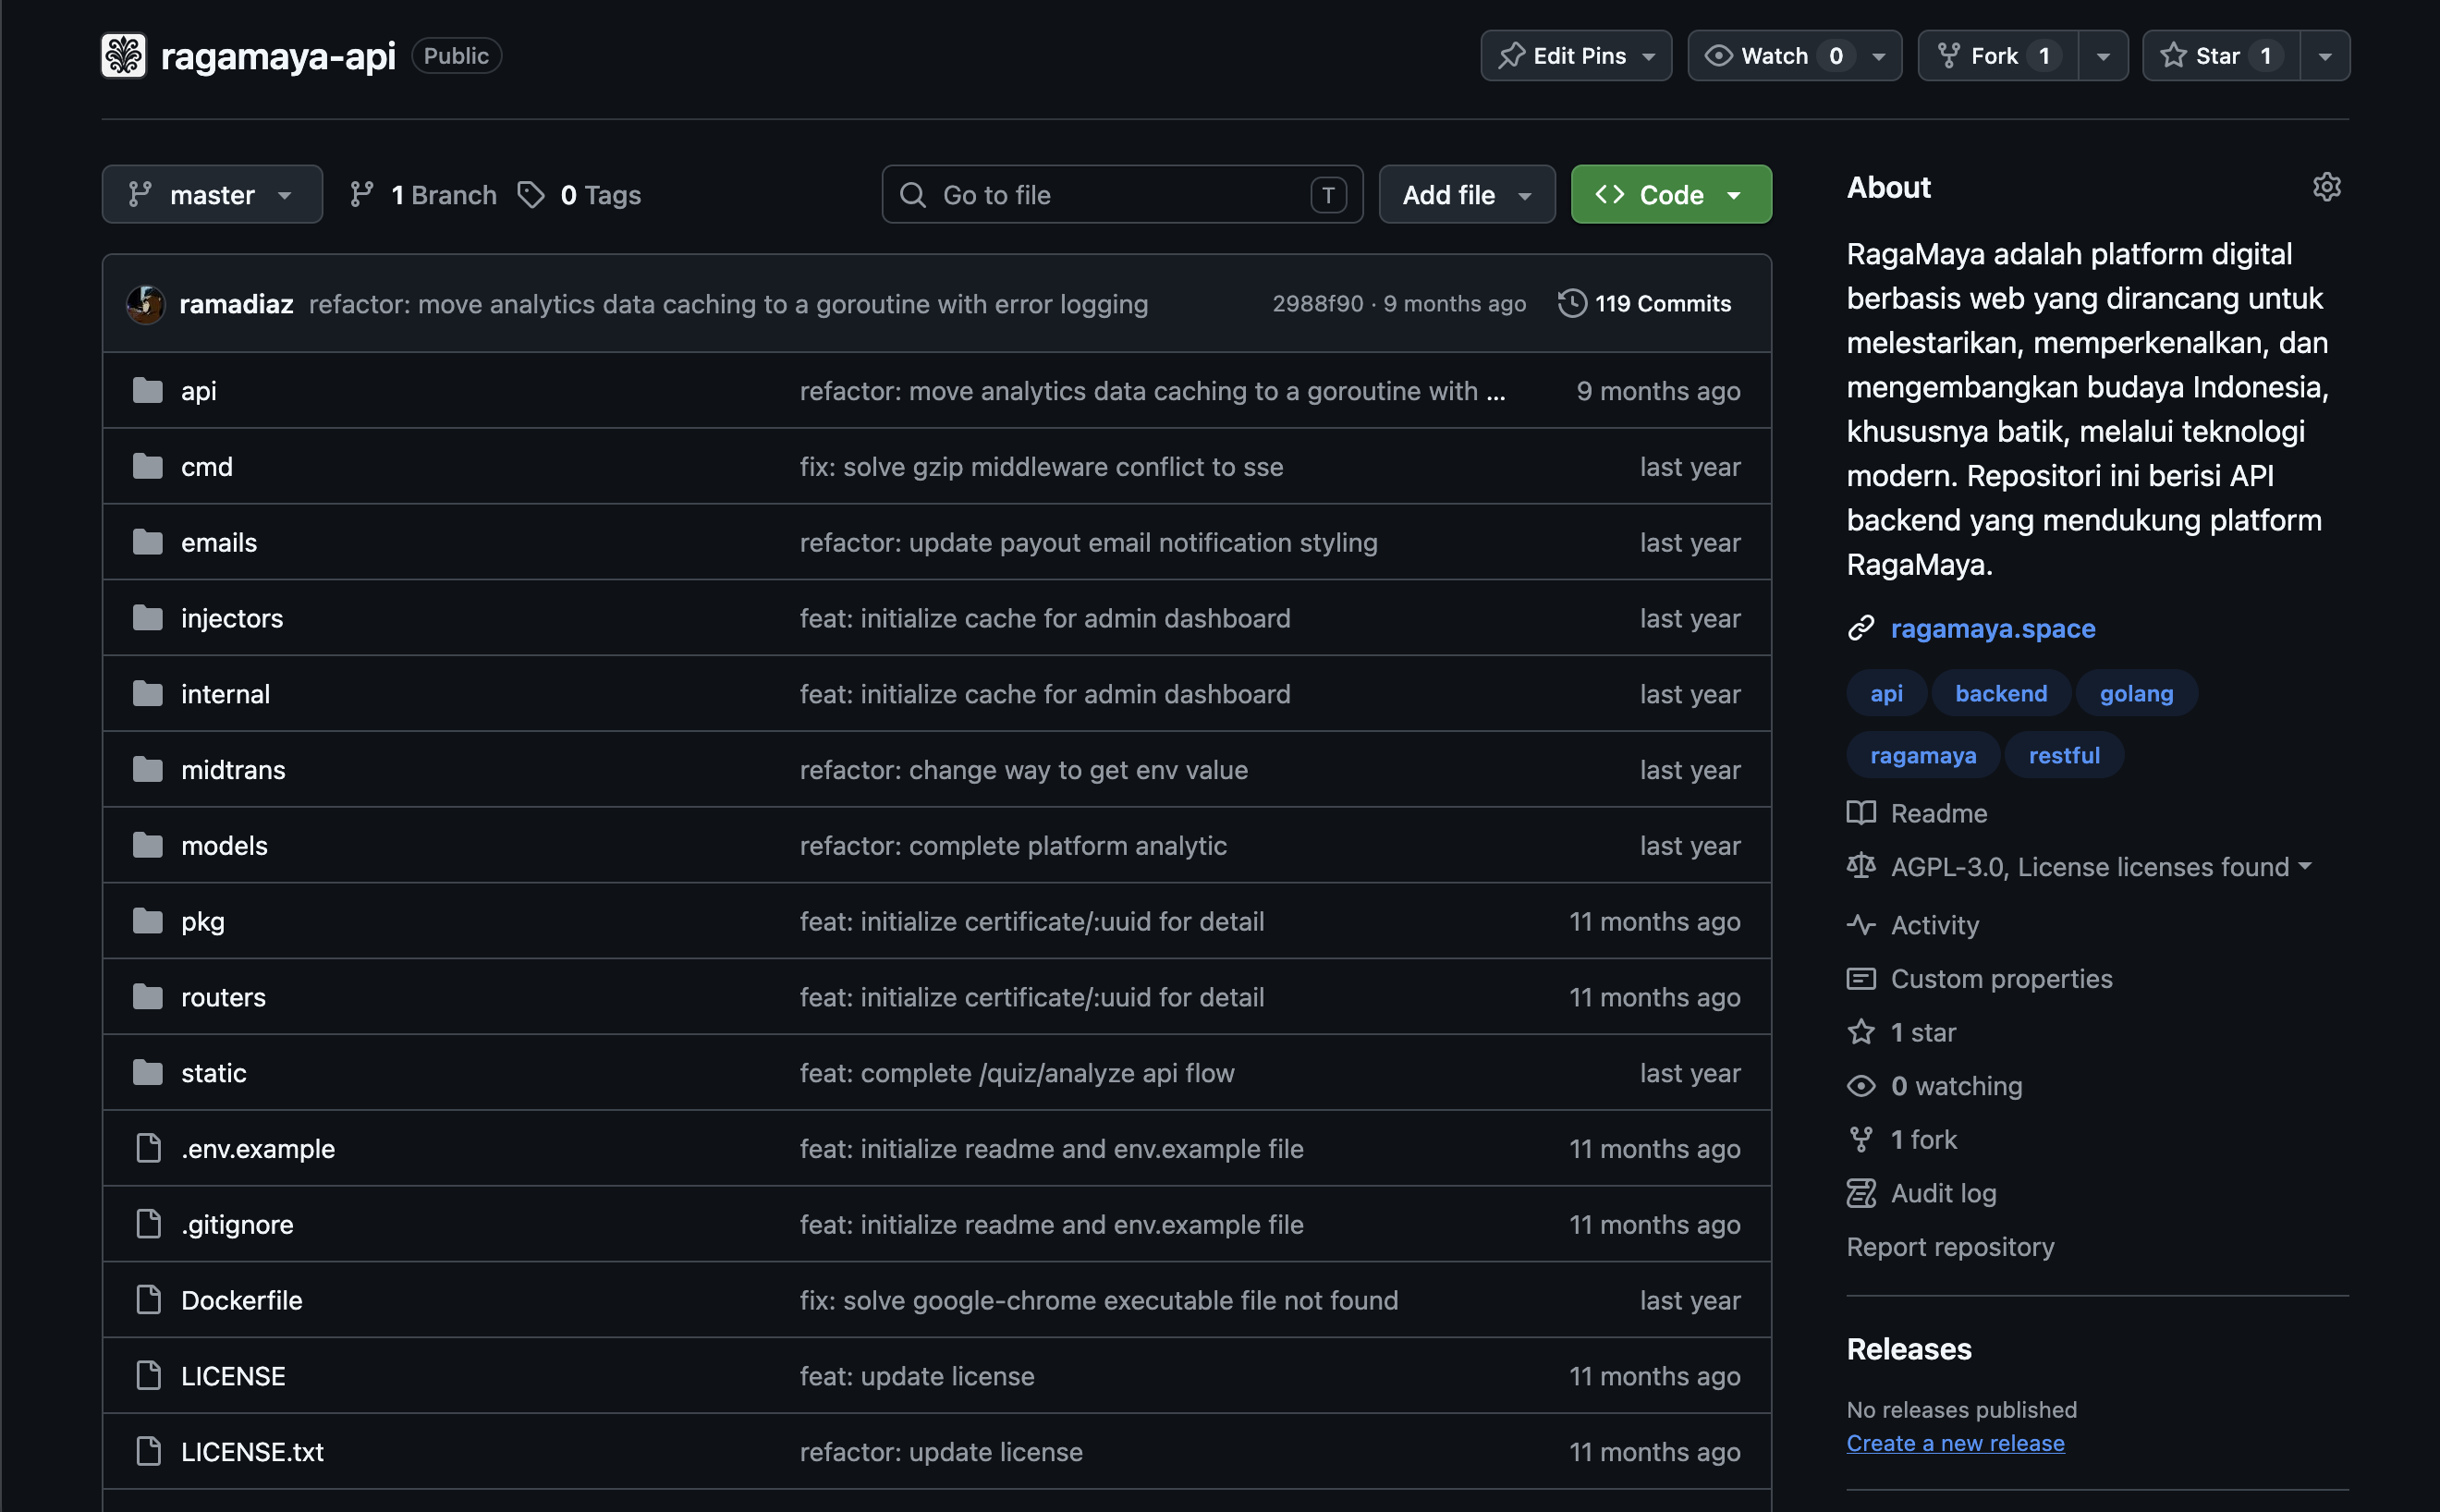This screenshot has height=1512, width=2440.
Task: Click the LICENSE file icon
Action: coord(148,1376)
